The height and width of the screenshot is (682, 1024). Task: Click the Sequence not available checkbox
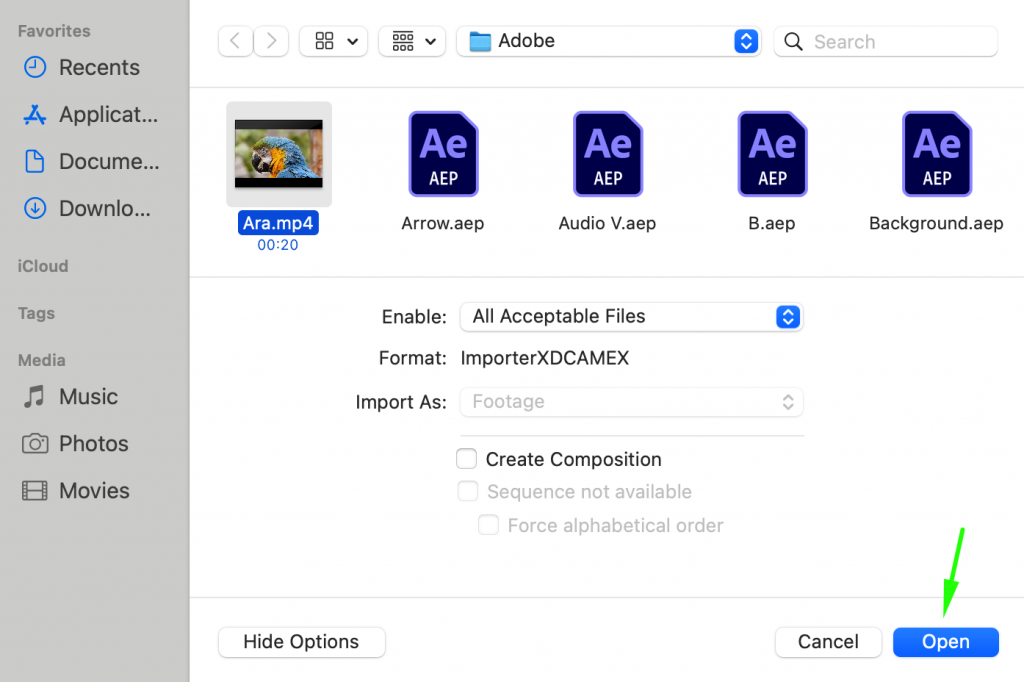click(x=467, y=491)
